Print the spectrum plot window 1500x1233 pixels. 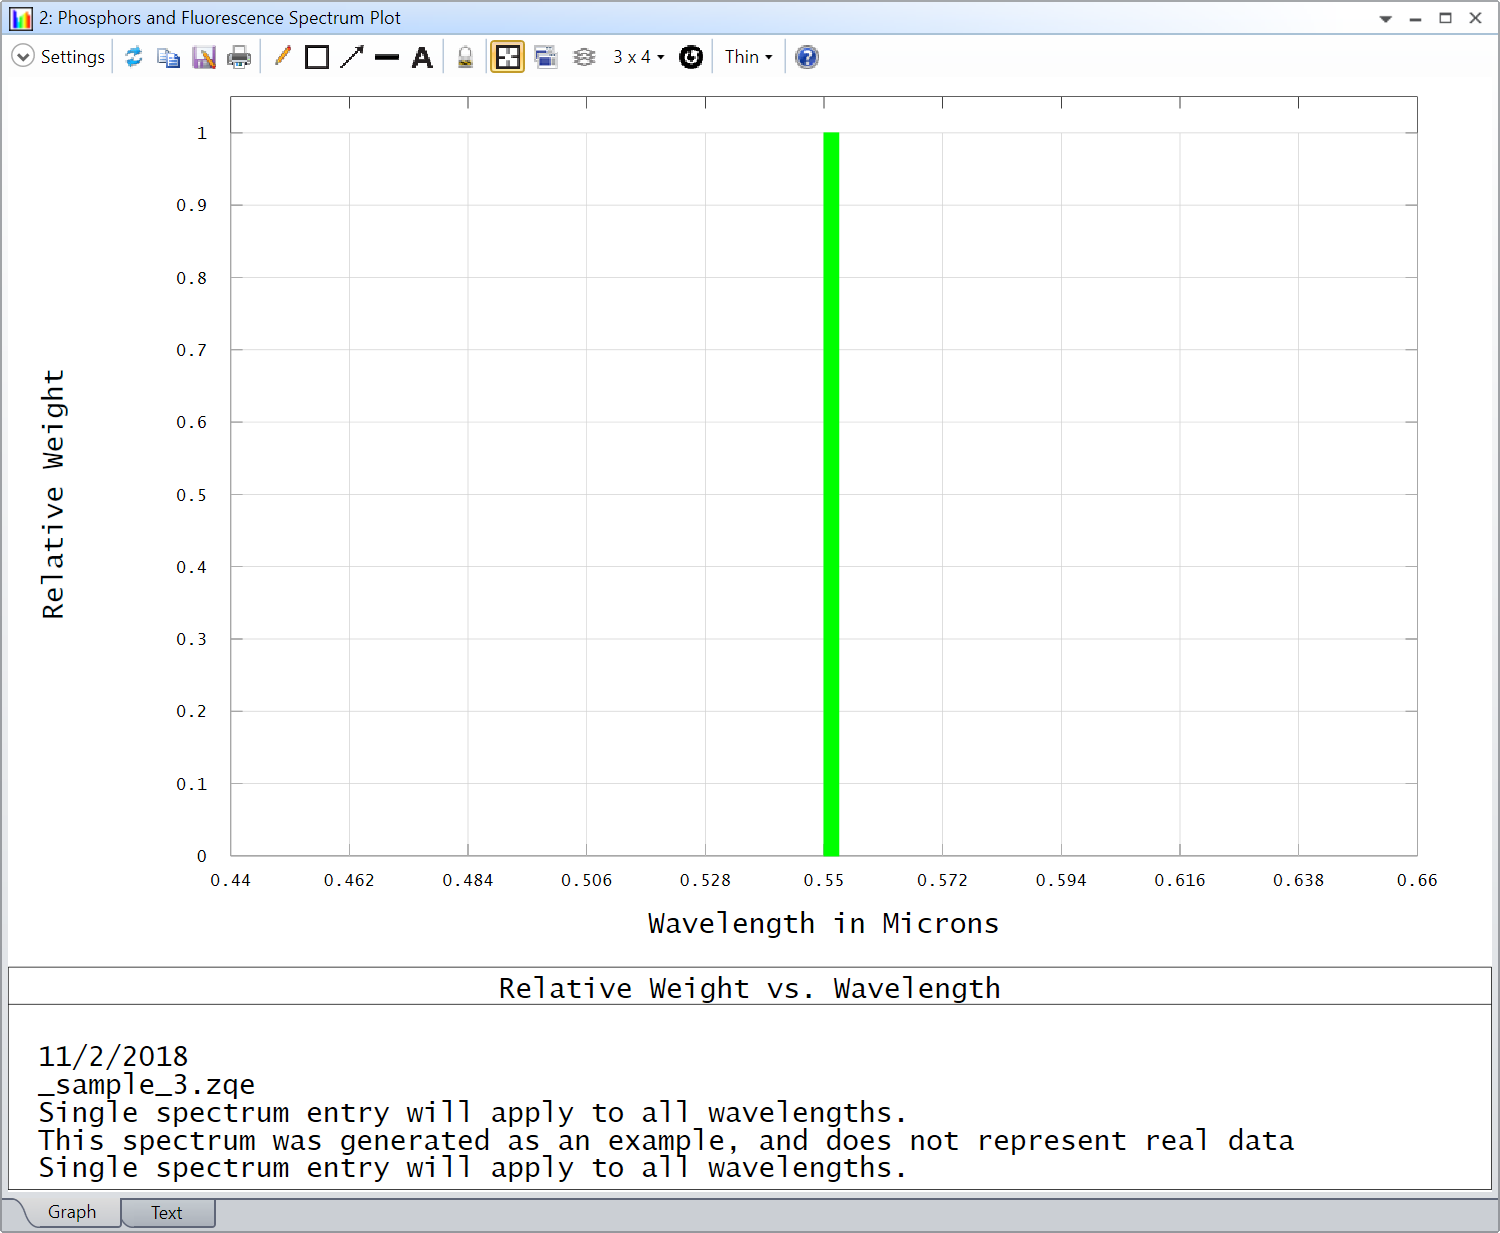pos(239,57)
